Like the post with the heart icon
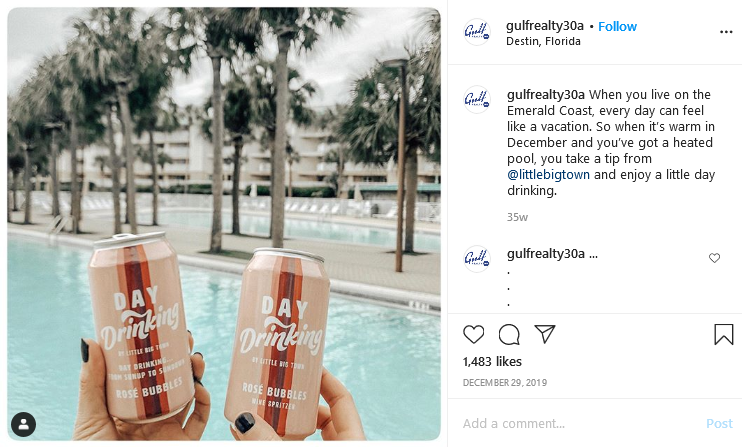 (473, 334)
